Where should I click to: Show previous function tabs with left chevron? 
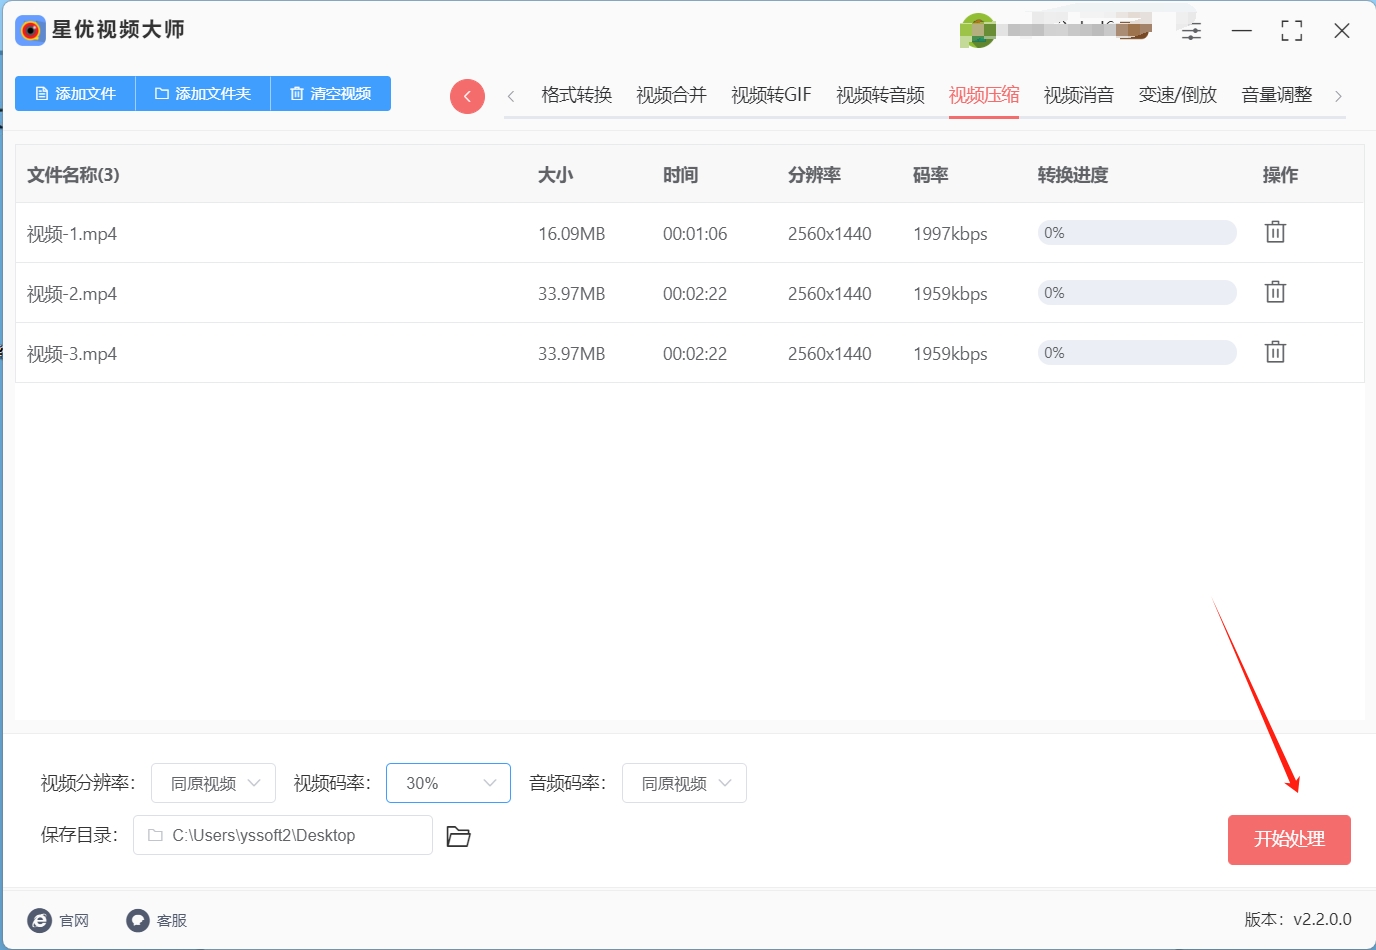[x=511, y=96]
